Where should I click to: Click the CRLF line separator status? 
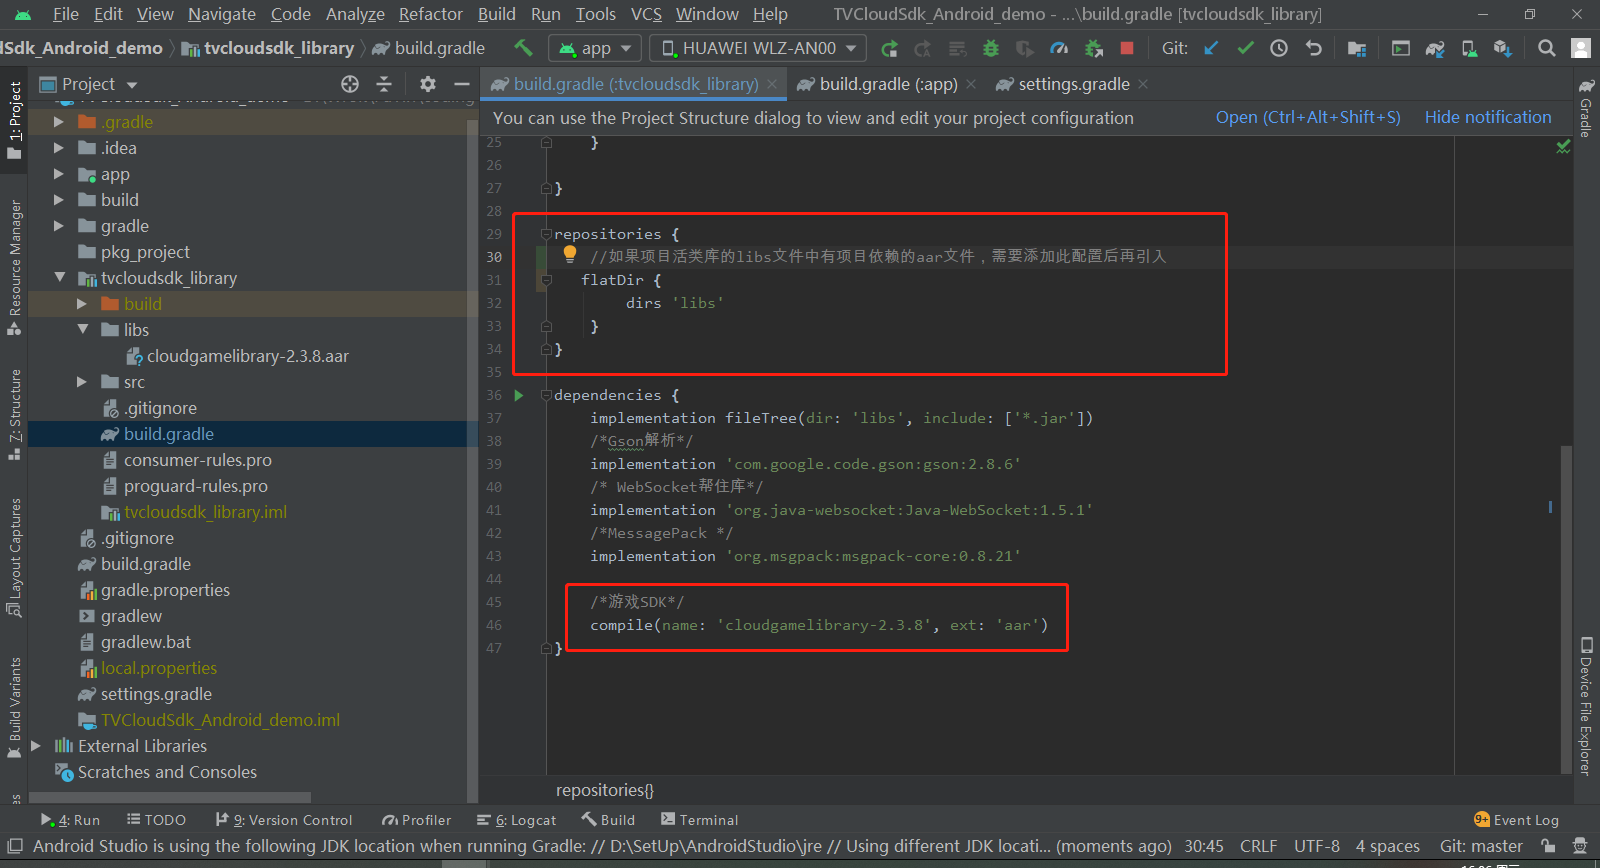point(1258,846)
